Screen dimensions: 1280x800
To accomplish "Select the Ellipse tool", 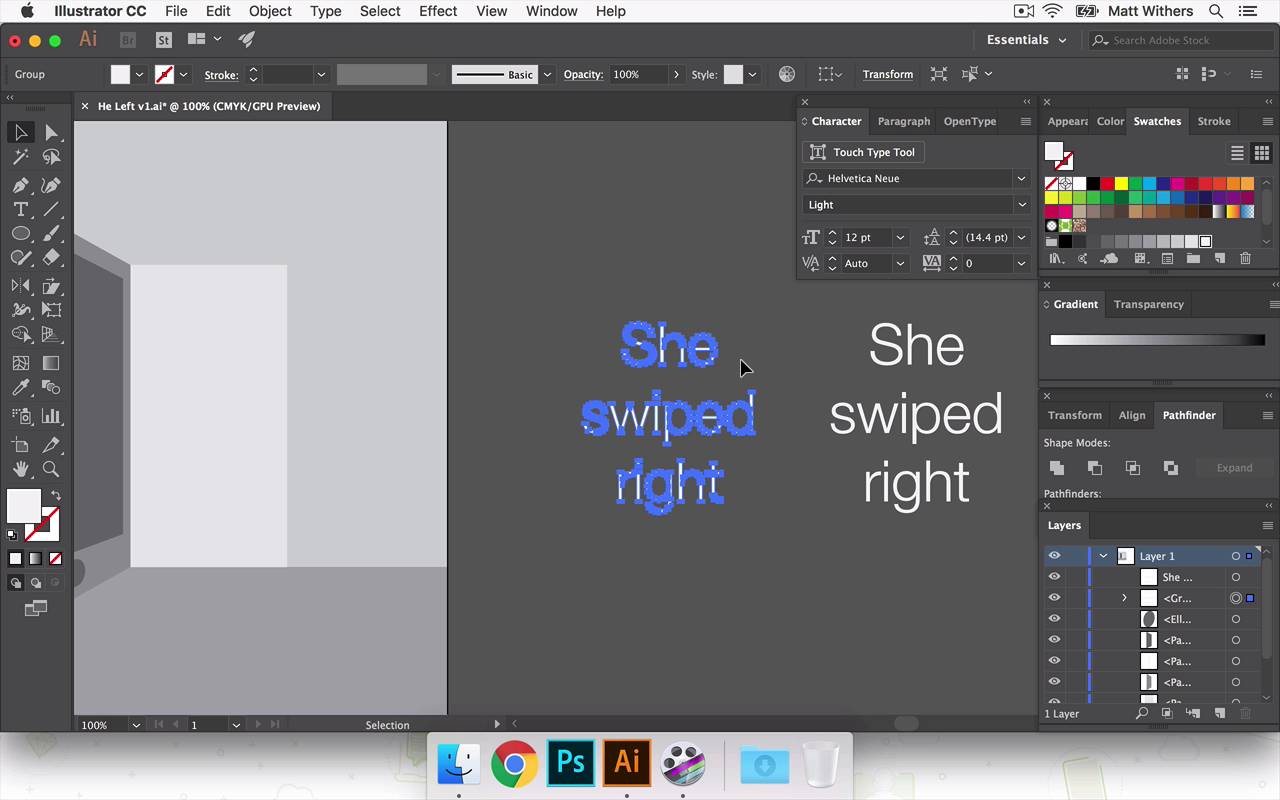I will click(20, 233).
